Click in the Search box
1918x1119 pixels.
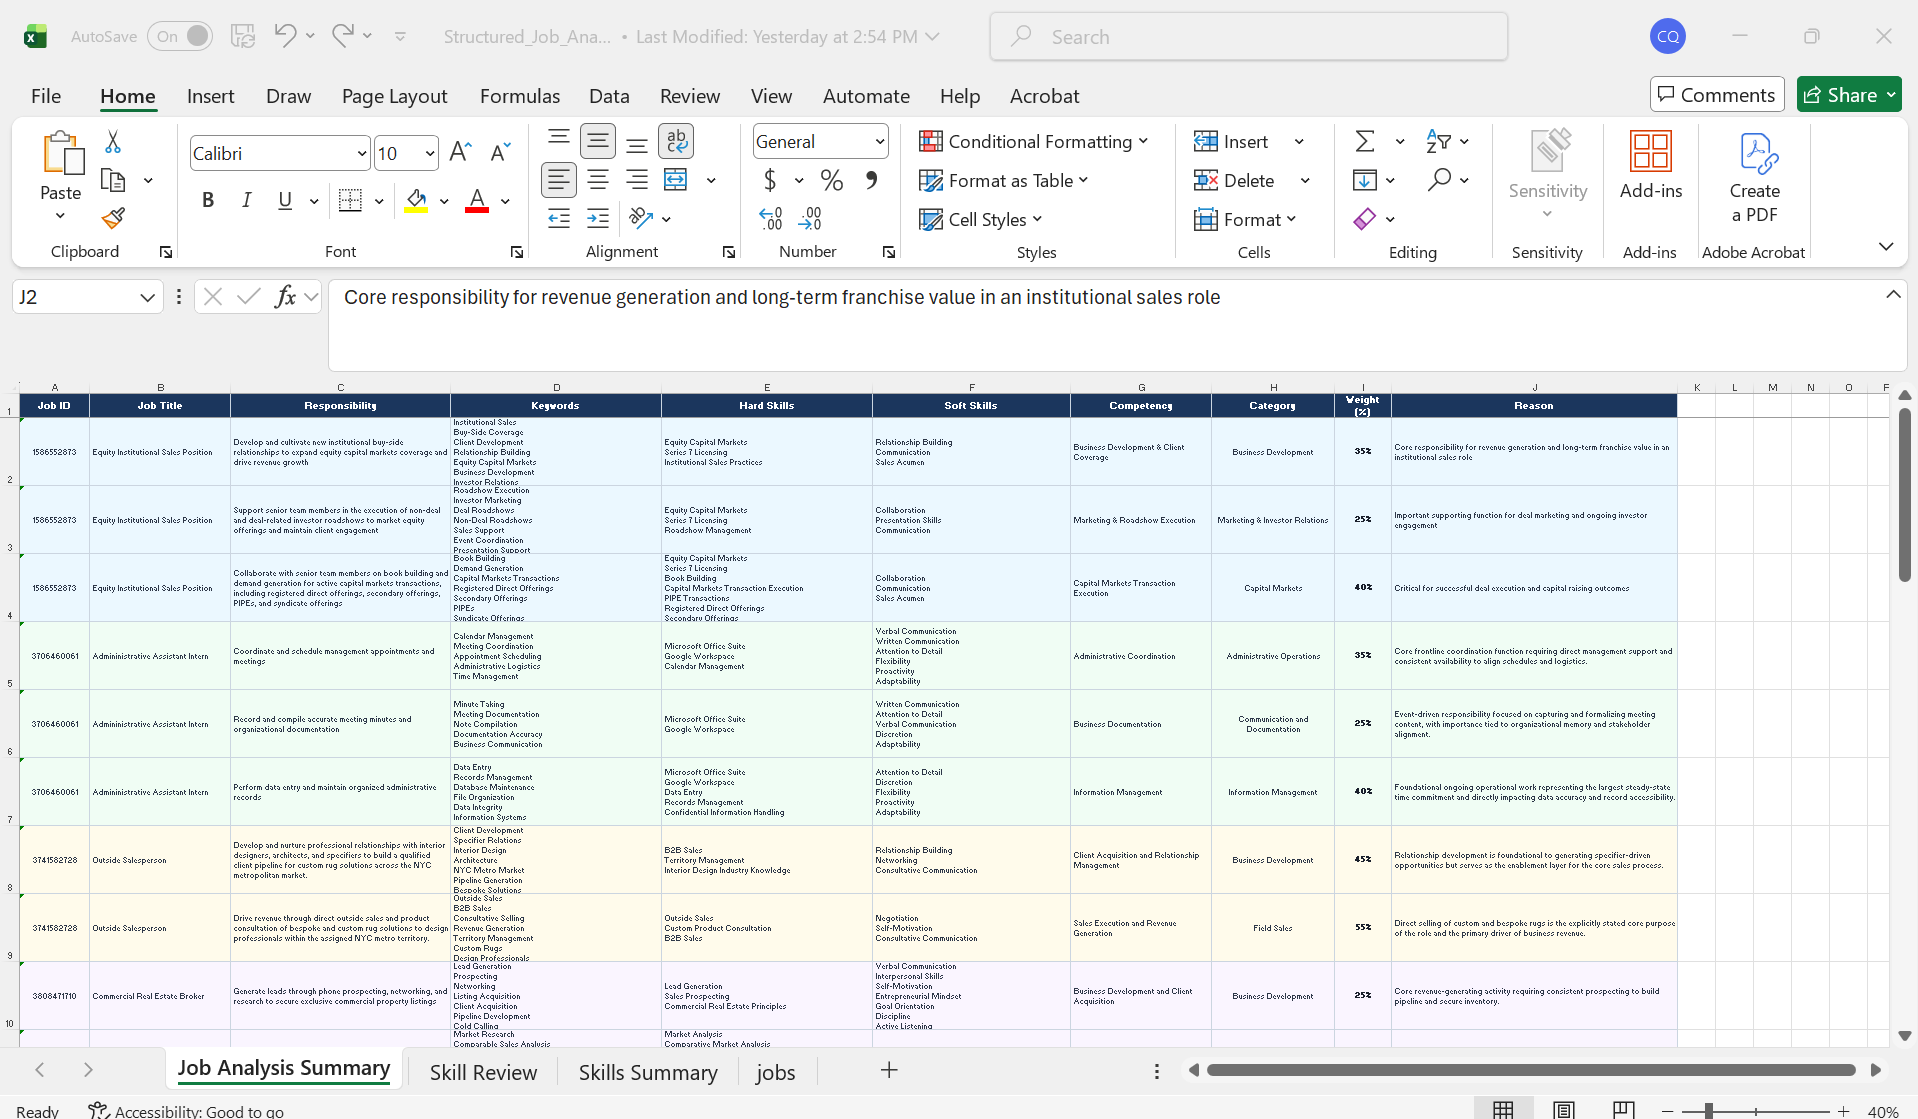coord(1248,36)
